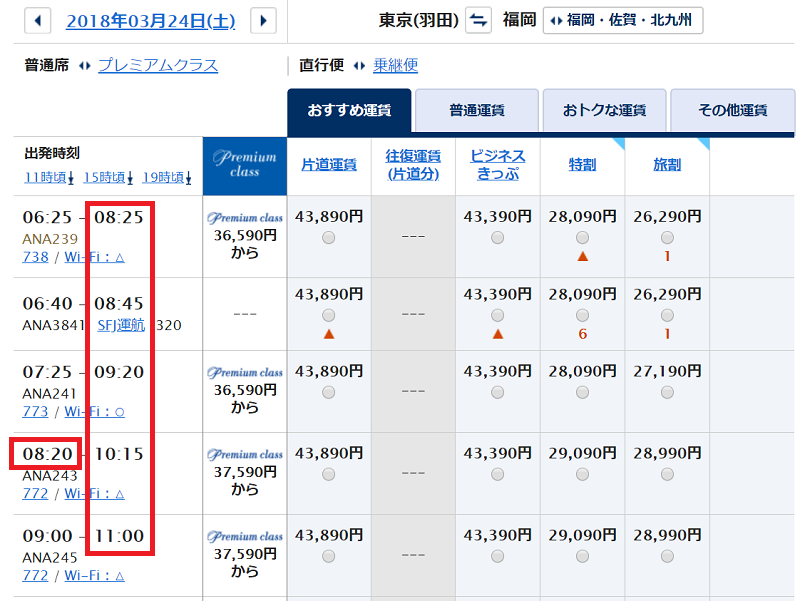800x602 pixels.
Task: Open 往復運賃(片道分) fare details
Action: pos(413,165)
